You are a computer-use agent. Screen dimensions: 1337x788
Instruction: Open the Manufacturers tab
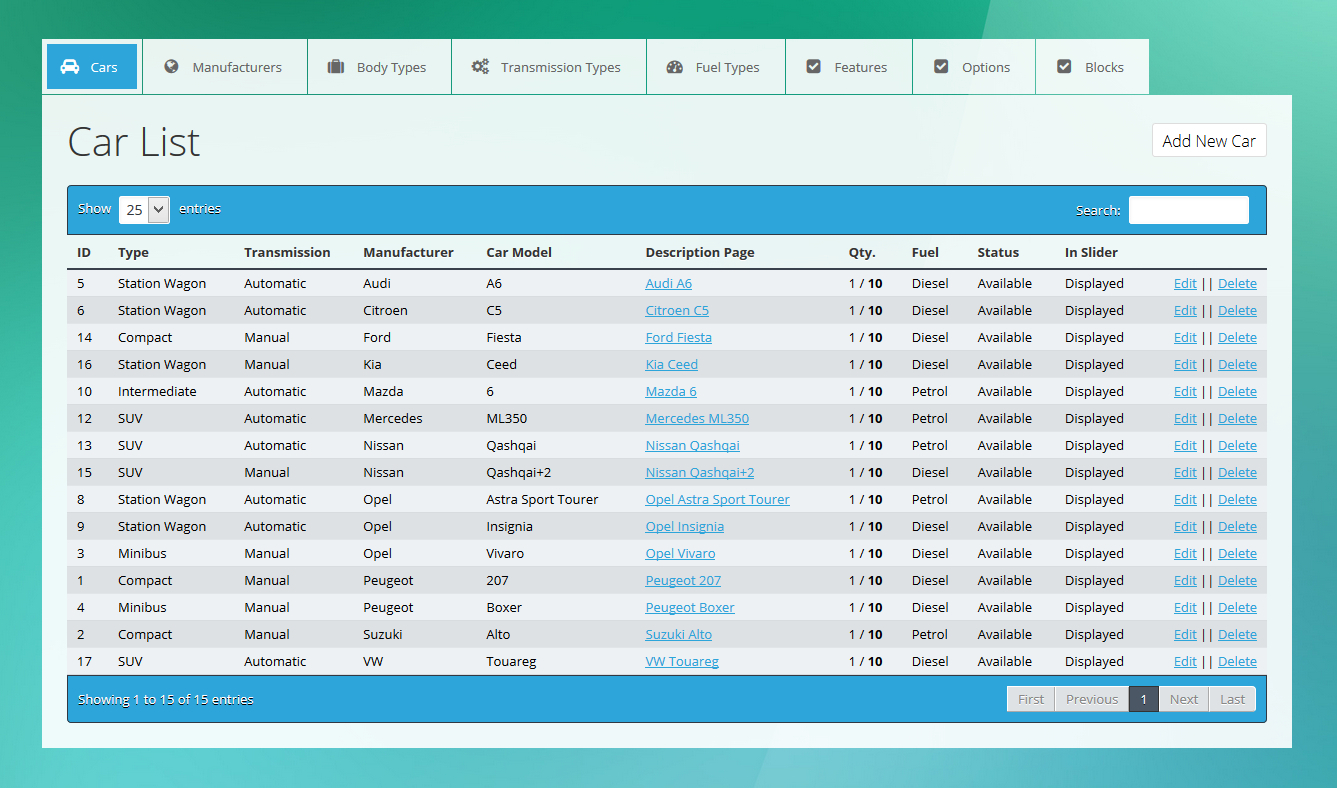tap(225, 67)
